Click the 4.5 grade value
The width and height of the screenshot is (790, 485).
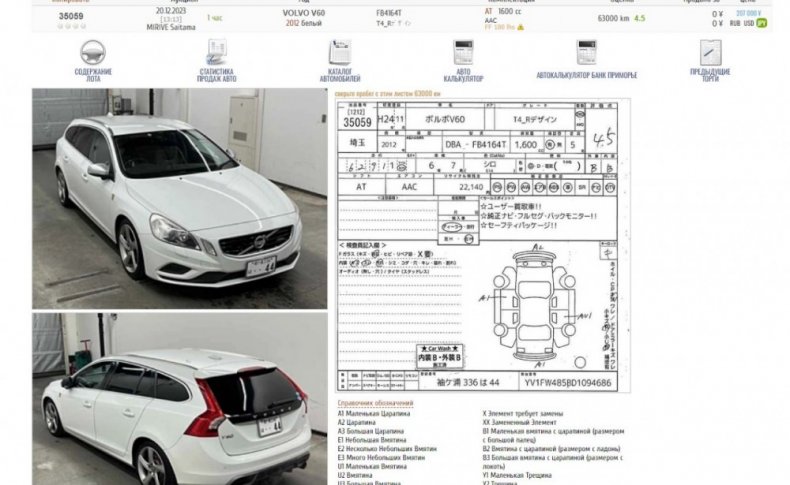pos(639,18)
